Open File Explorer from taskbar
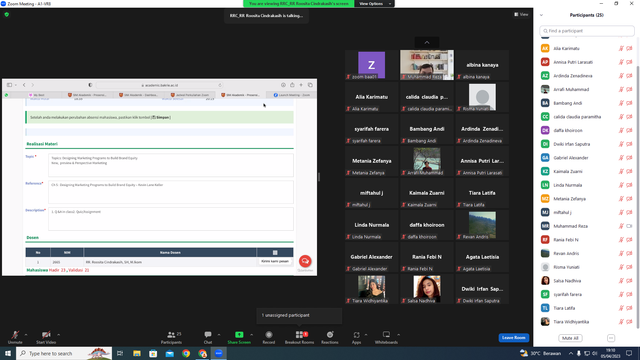This screenshot has height=360, width=640. (x=137, y=353)
